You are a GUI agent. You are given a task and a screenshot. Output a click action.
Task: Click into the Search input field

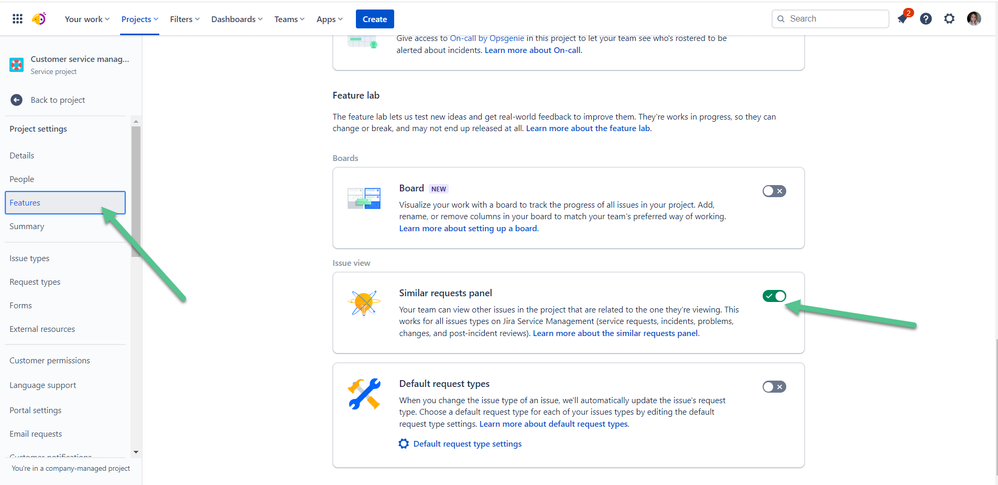click(830, 19)
